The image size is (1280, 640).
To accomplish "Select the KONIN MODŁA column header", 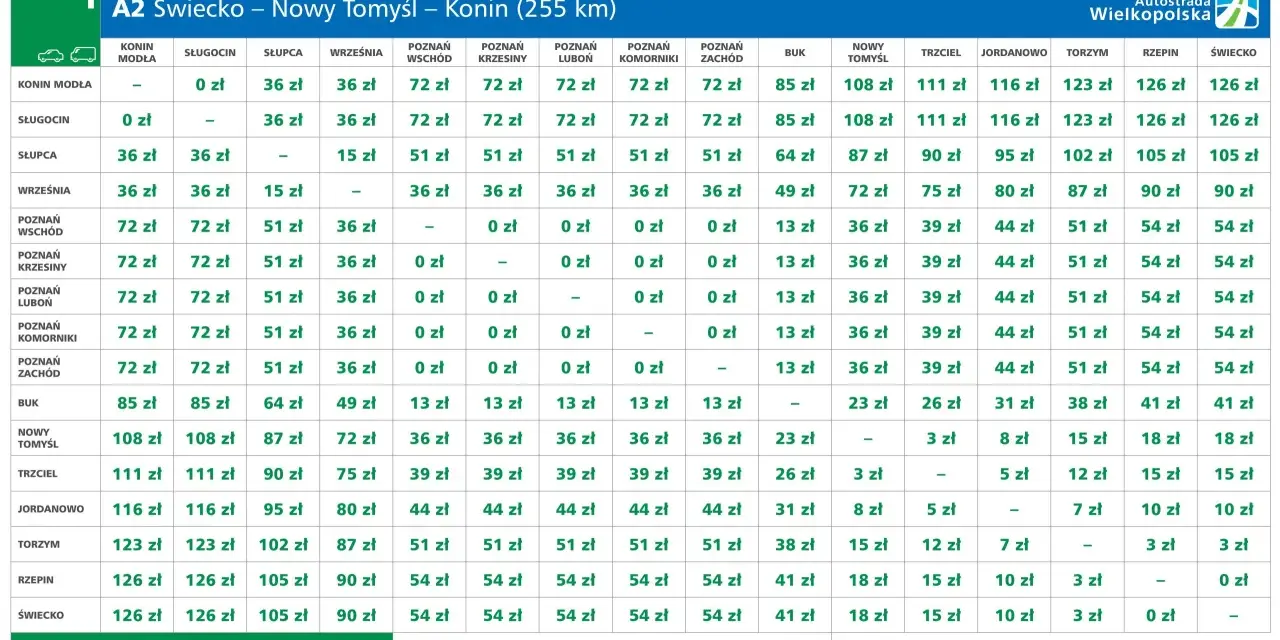I will pos(137,52).
